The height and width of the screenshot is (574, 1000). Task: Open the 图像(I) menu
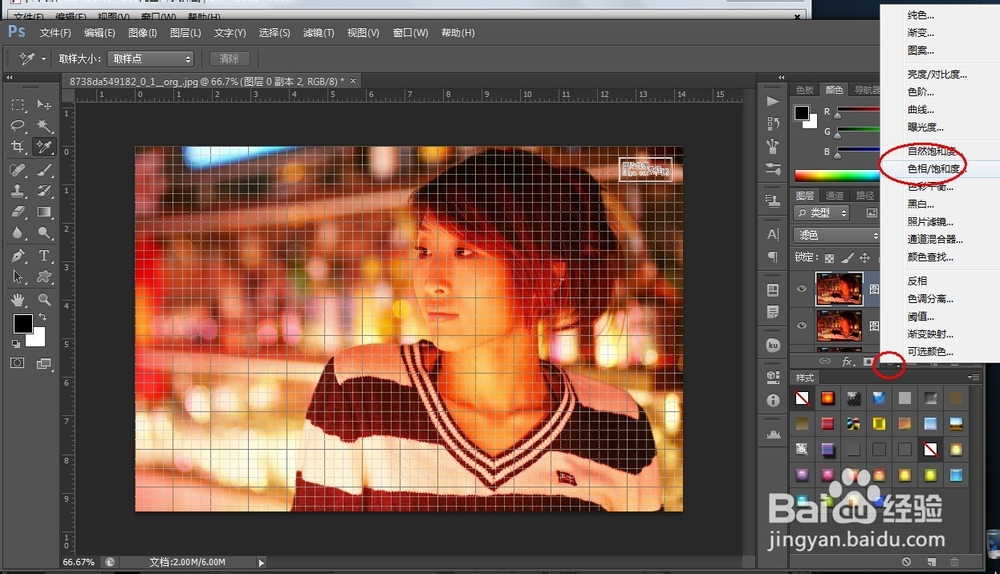142,33
